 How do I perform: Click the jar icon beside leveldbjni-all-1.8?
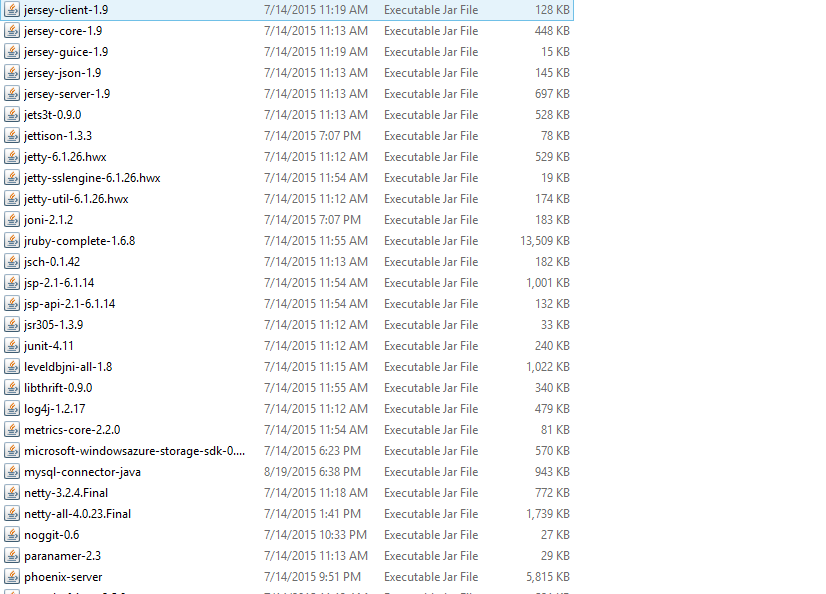(12, 367)
